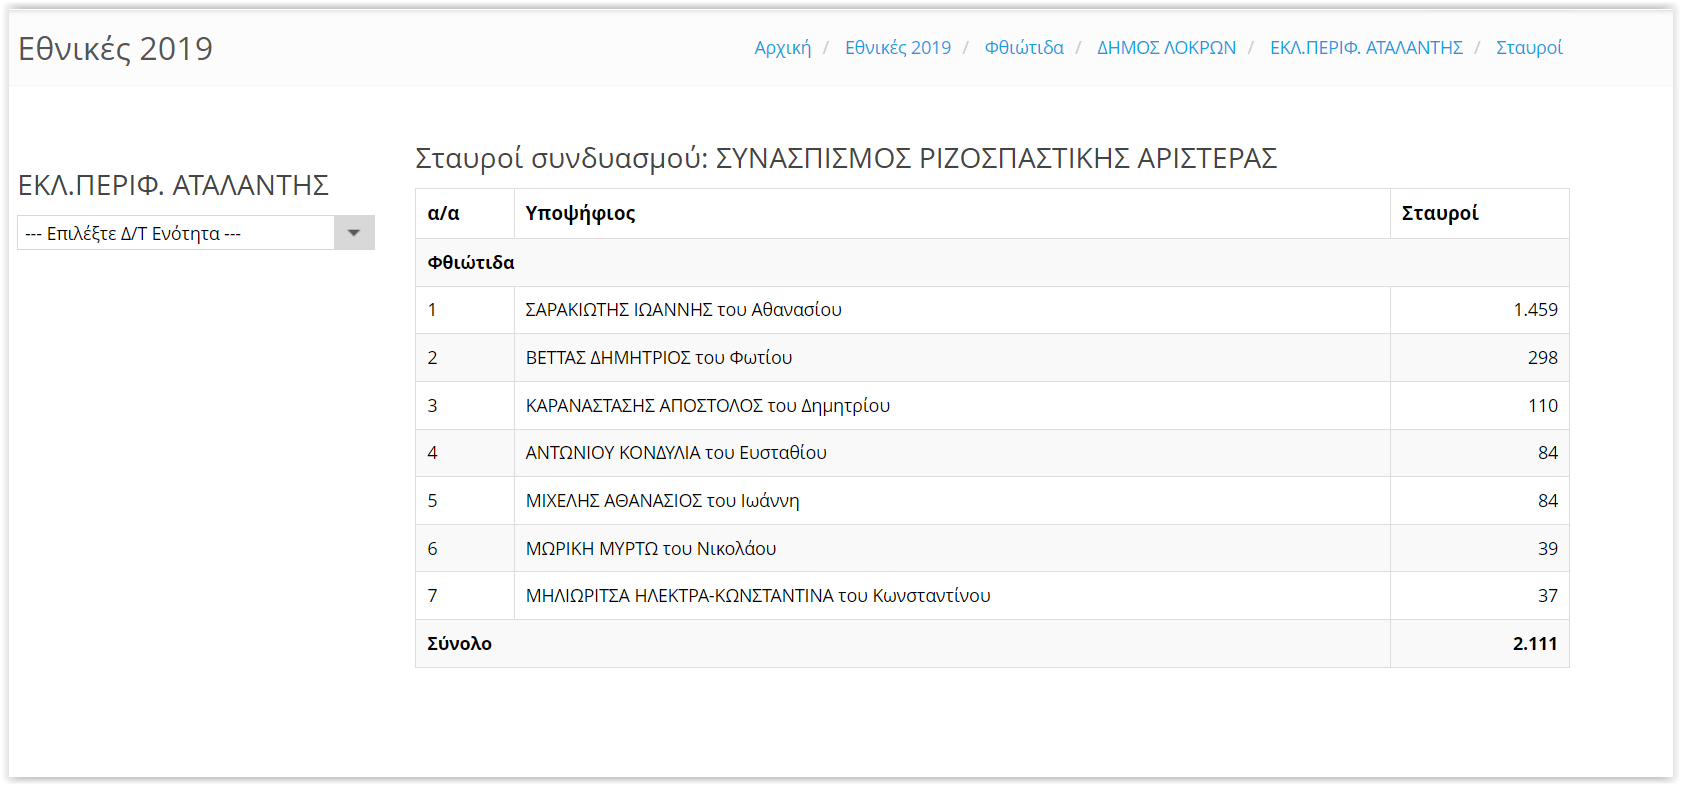Screen dimensions: 1681x785
Task: Click the Σταυροί column header
Action: coord(1439,213)
